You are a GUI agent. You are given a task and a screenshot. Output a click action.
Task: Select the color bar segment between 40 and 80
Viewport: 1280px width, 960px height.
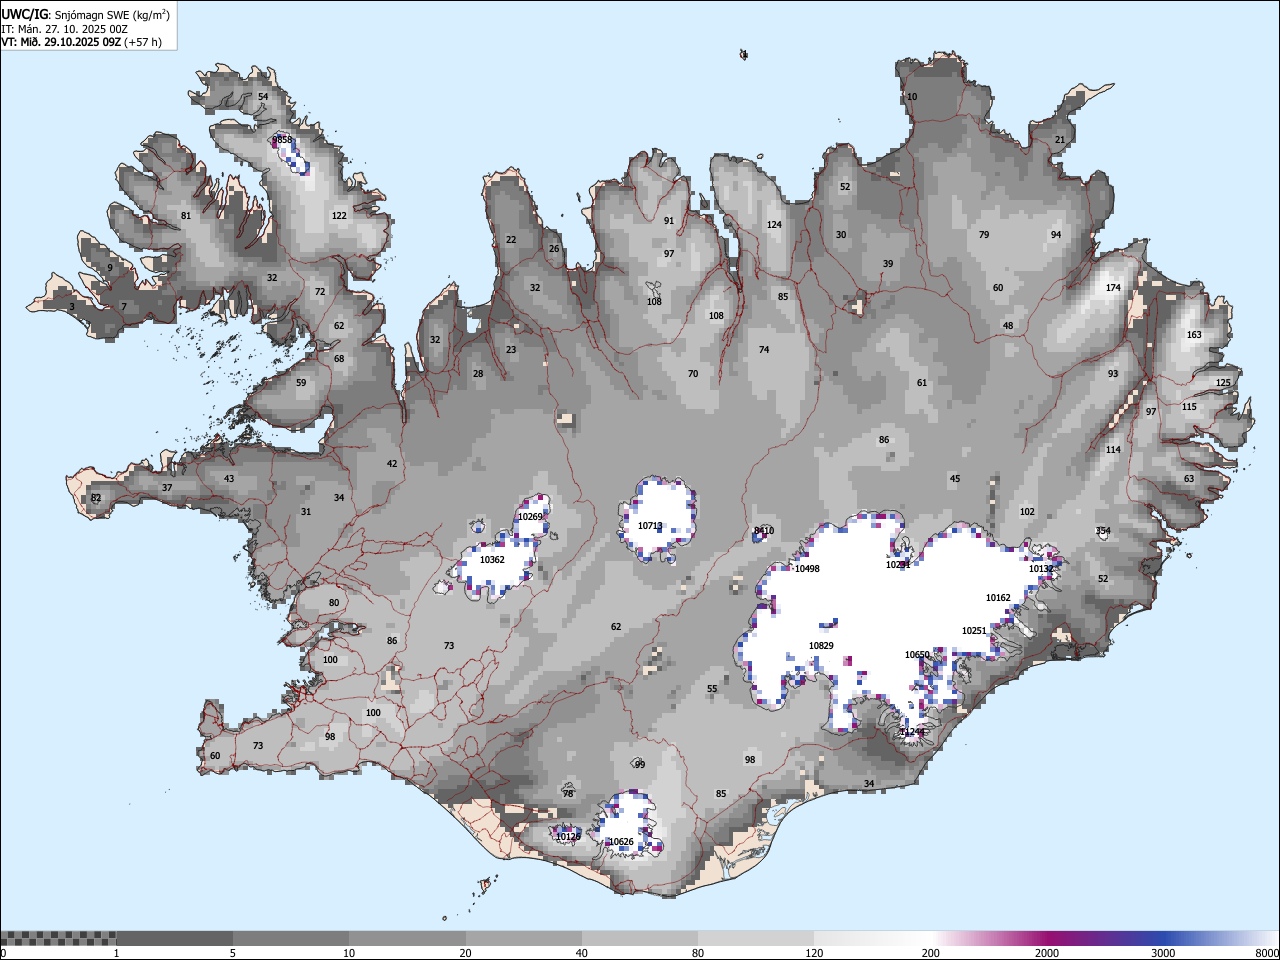coord(640,938)
